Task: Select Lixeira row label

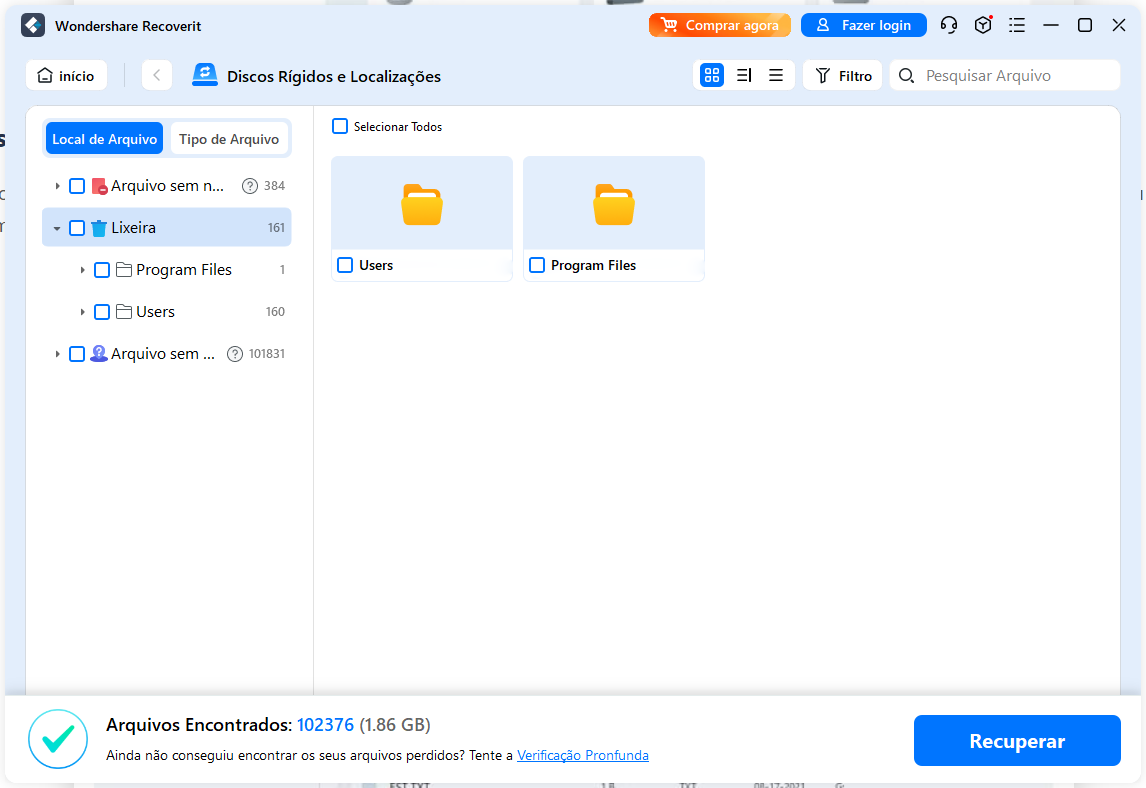Action: pyautogui.click(x=133, y=228)
